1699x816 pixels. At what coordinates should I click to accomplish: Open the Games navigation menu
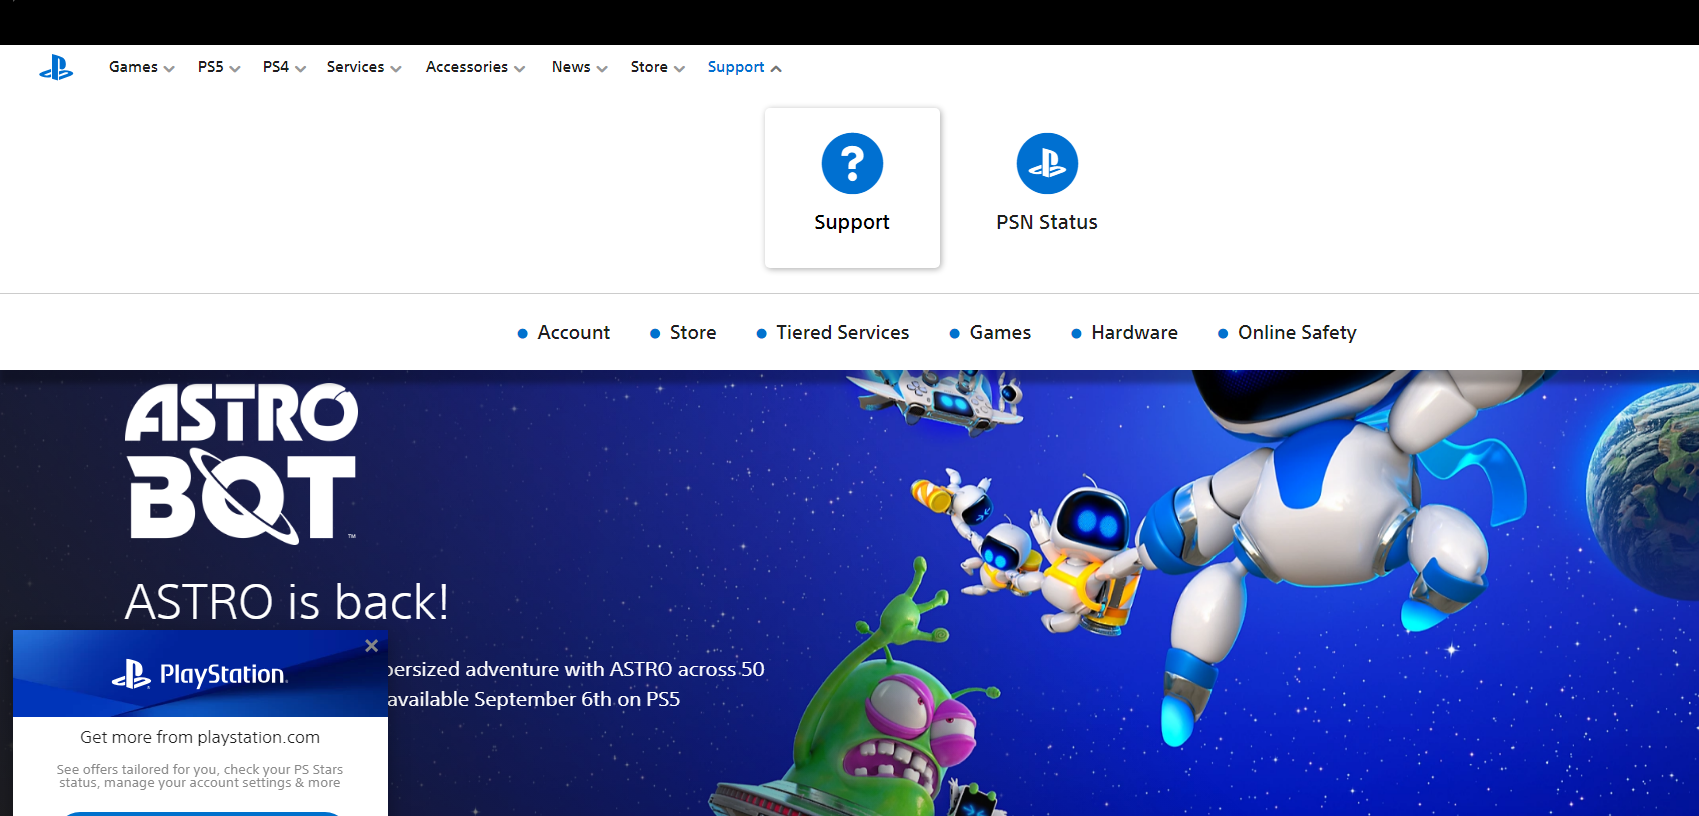(x=142, y=67)
